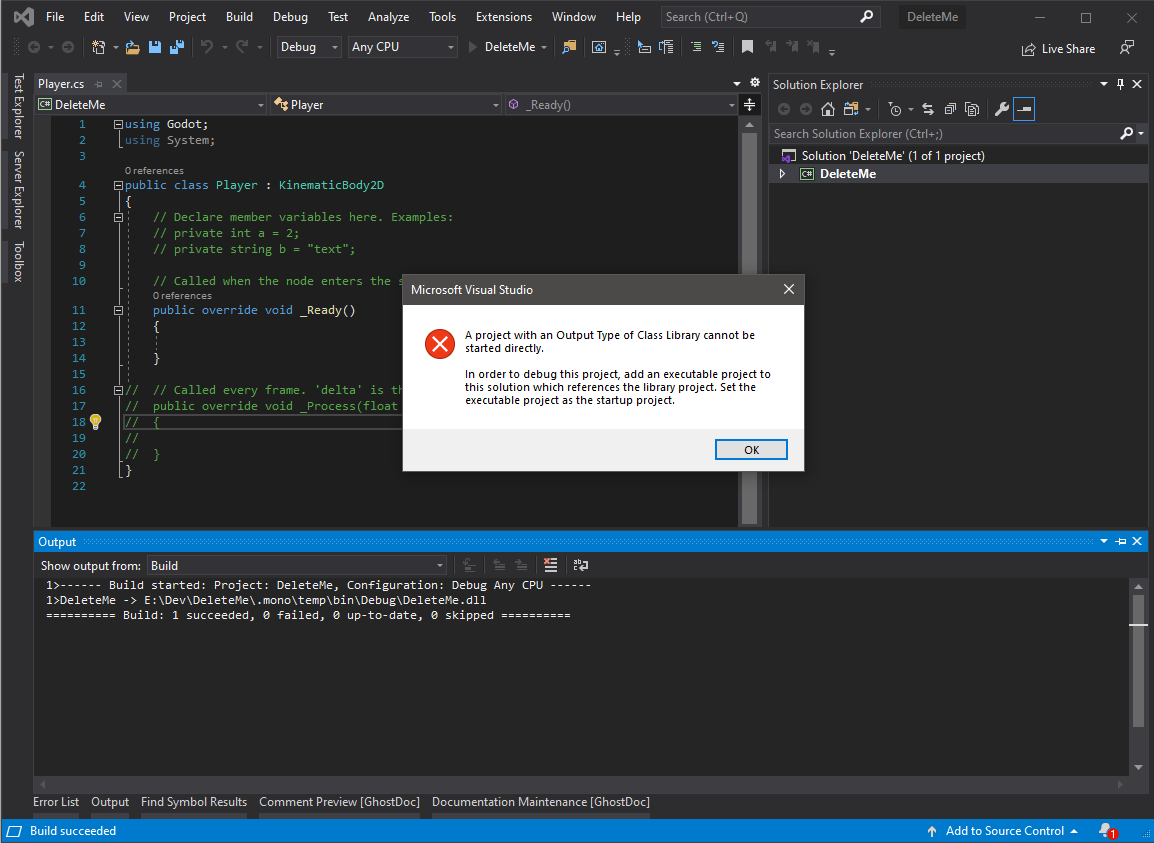The image size is (1154, 843).
Task: Click the Save All toolbar icon
Action: click(177, 47)
